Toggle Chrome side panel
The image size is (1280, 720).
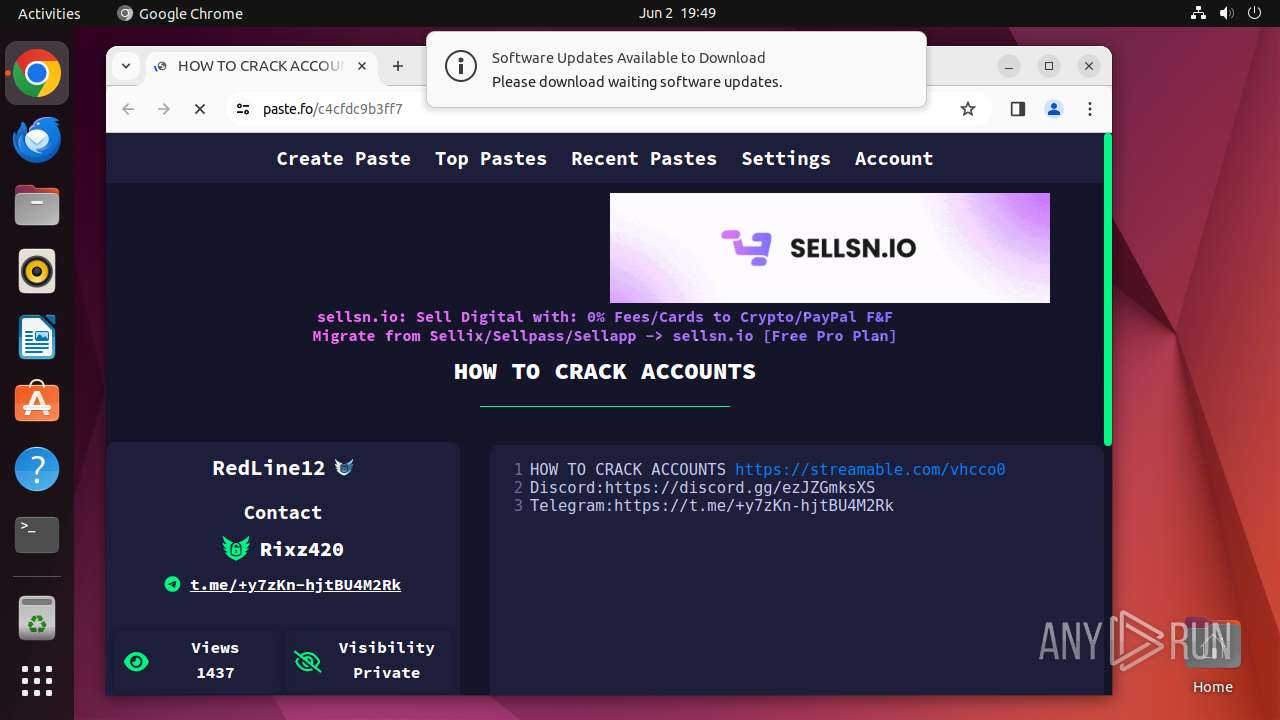[1018, 109]
